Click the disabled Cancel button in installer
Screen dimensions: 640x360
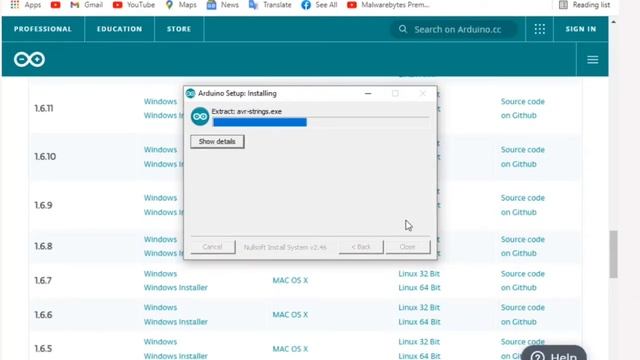pos(213,247)
